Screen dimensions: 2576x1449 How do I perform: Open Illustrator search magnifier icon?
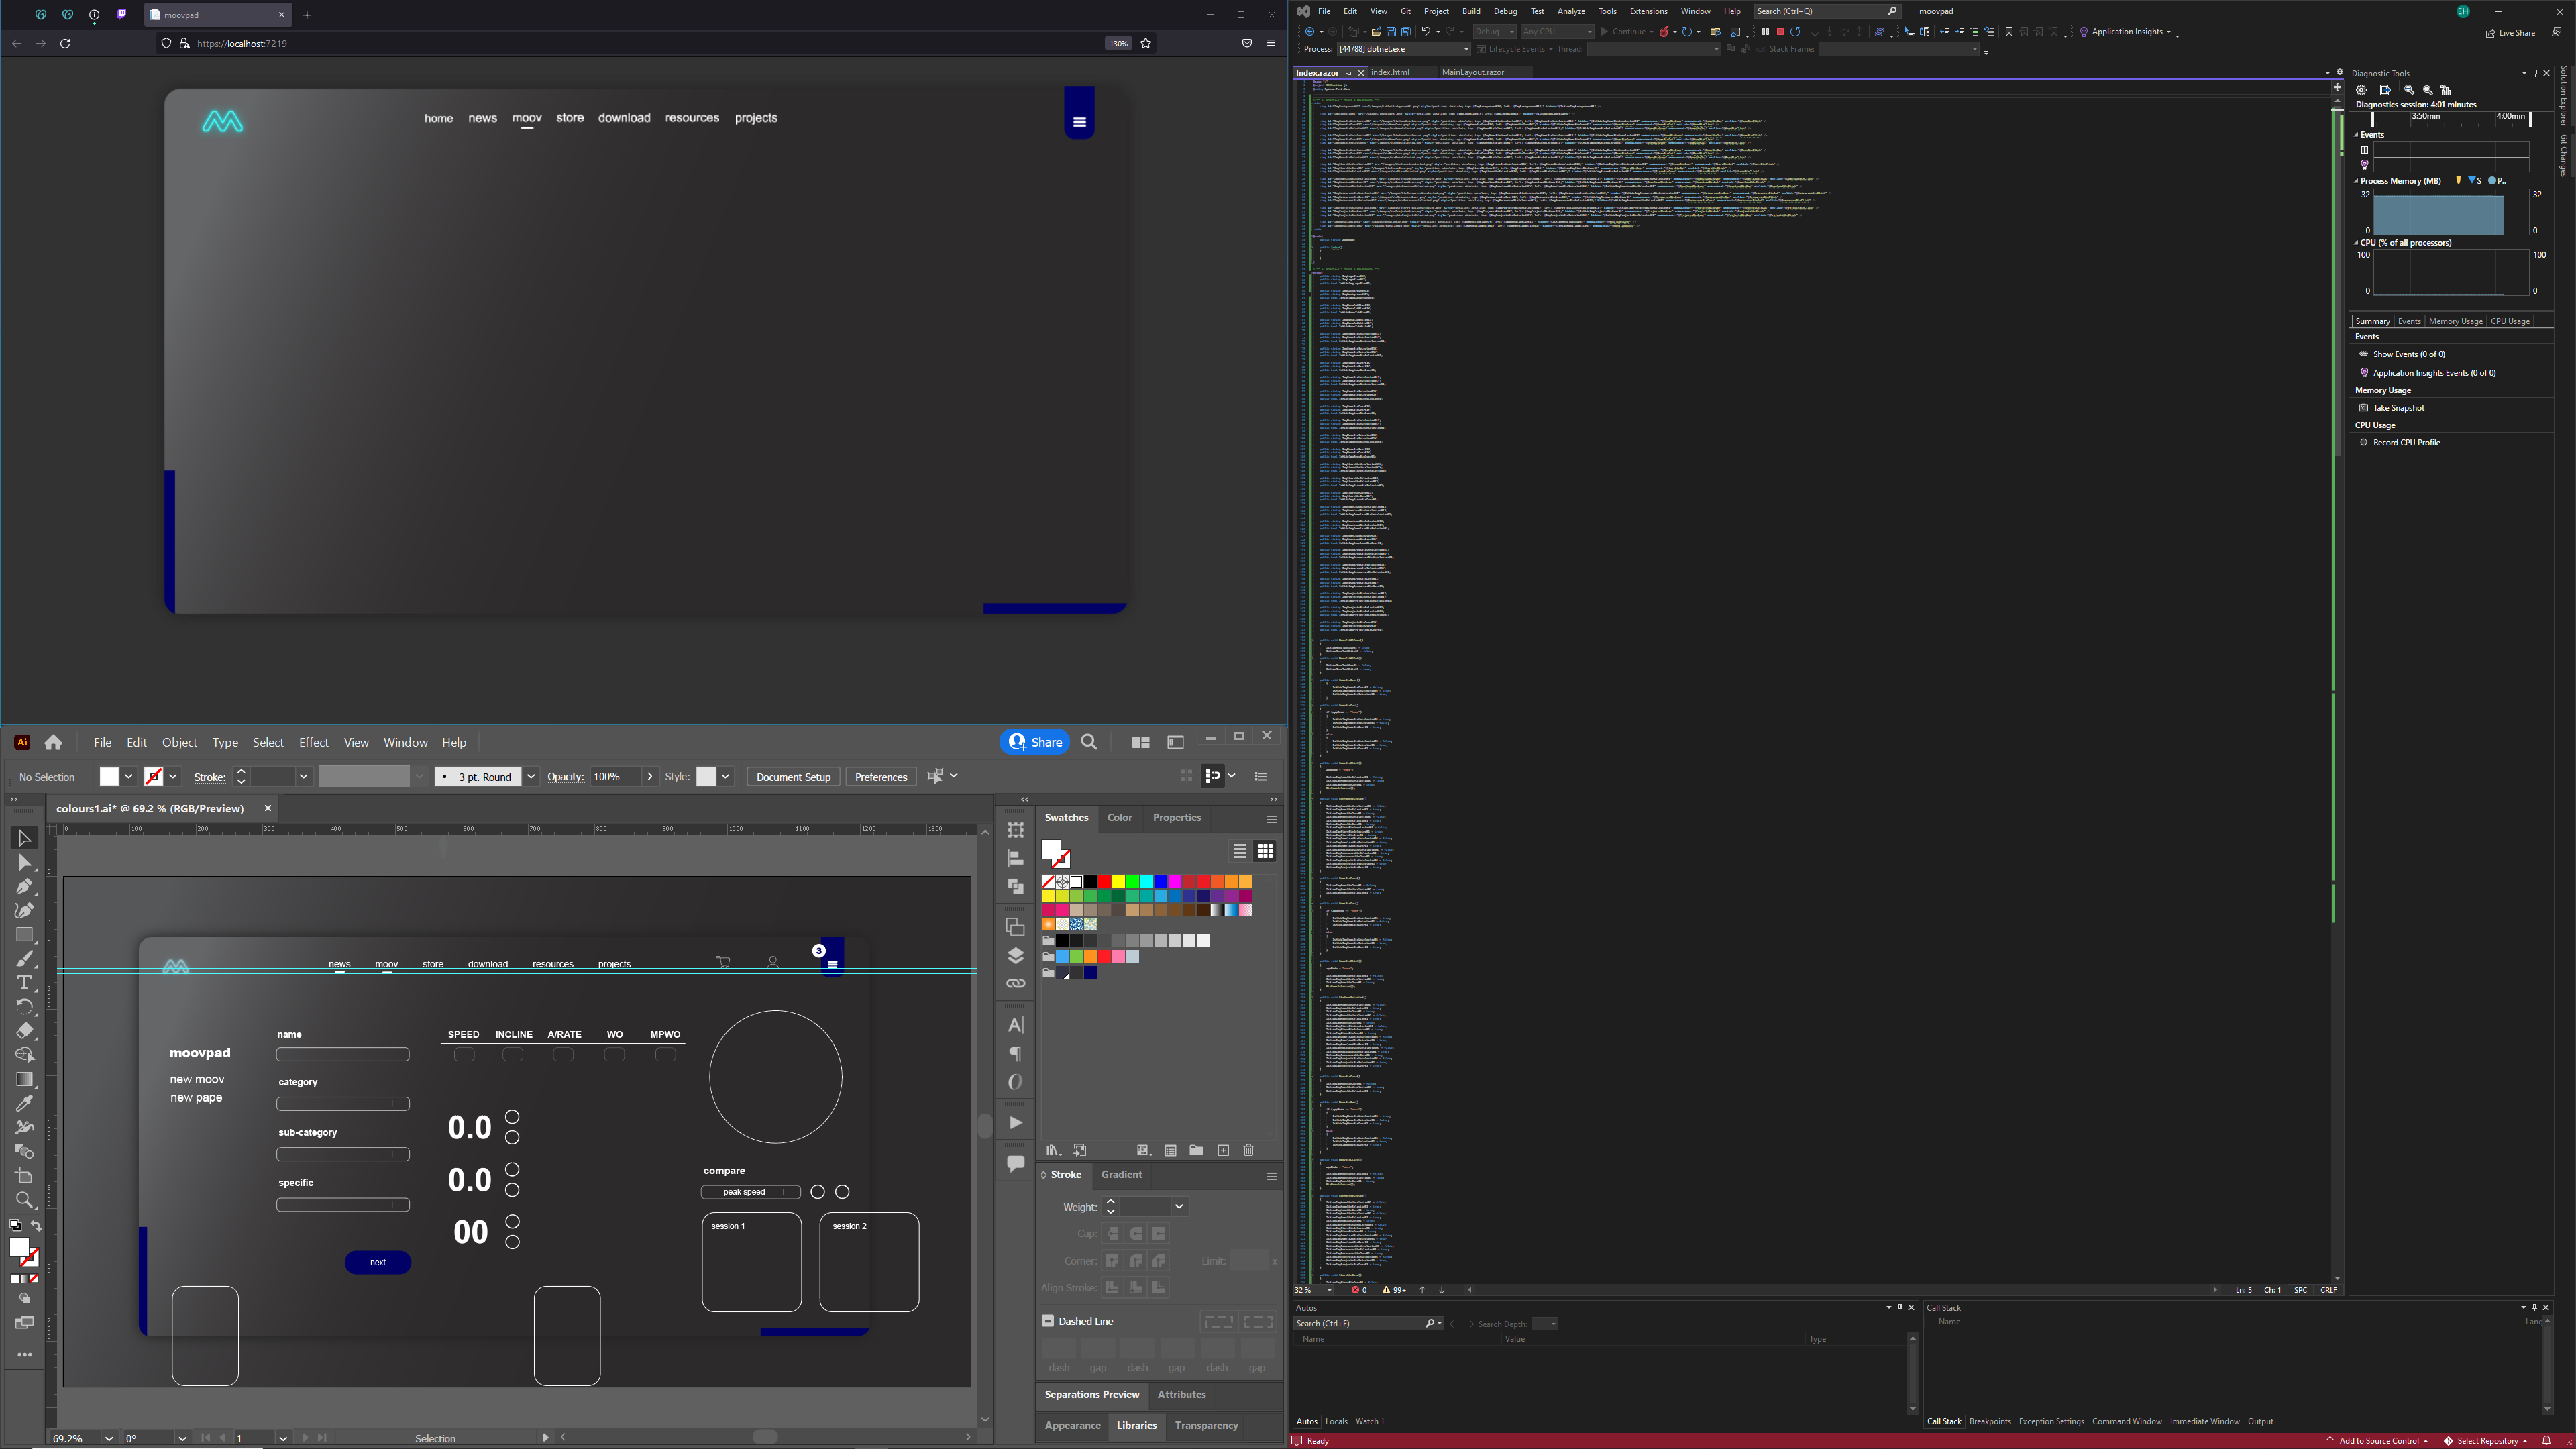coord(1089,742)
